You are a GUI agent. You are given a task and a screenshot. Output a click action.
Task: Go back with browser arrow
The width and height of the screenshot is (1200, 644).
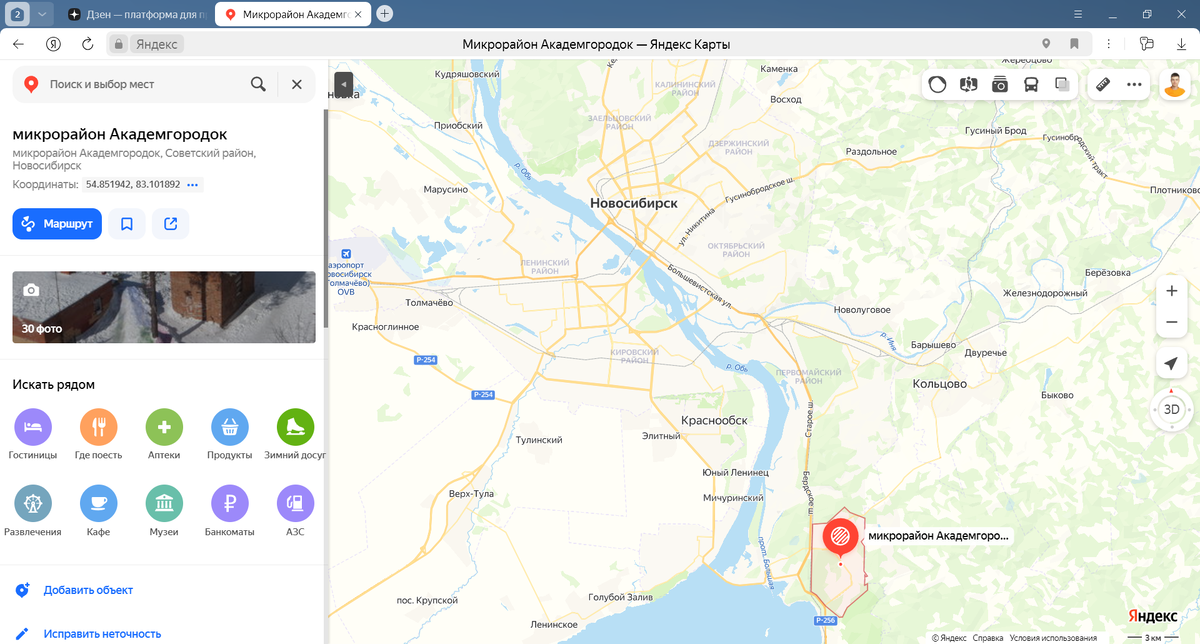click(18, 44)
